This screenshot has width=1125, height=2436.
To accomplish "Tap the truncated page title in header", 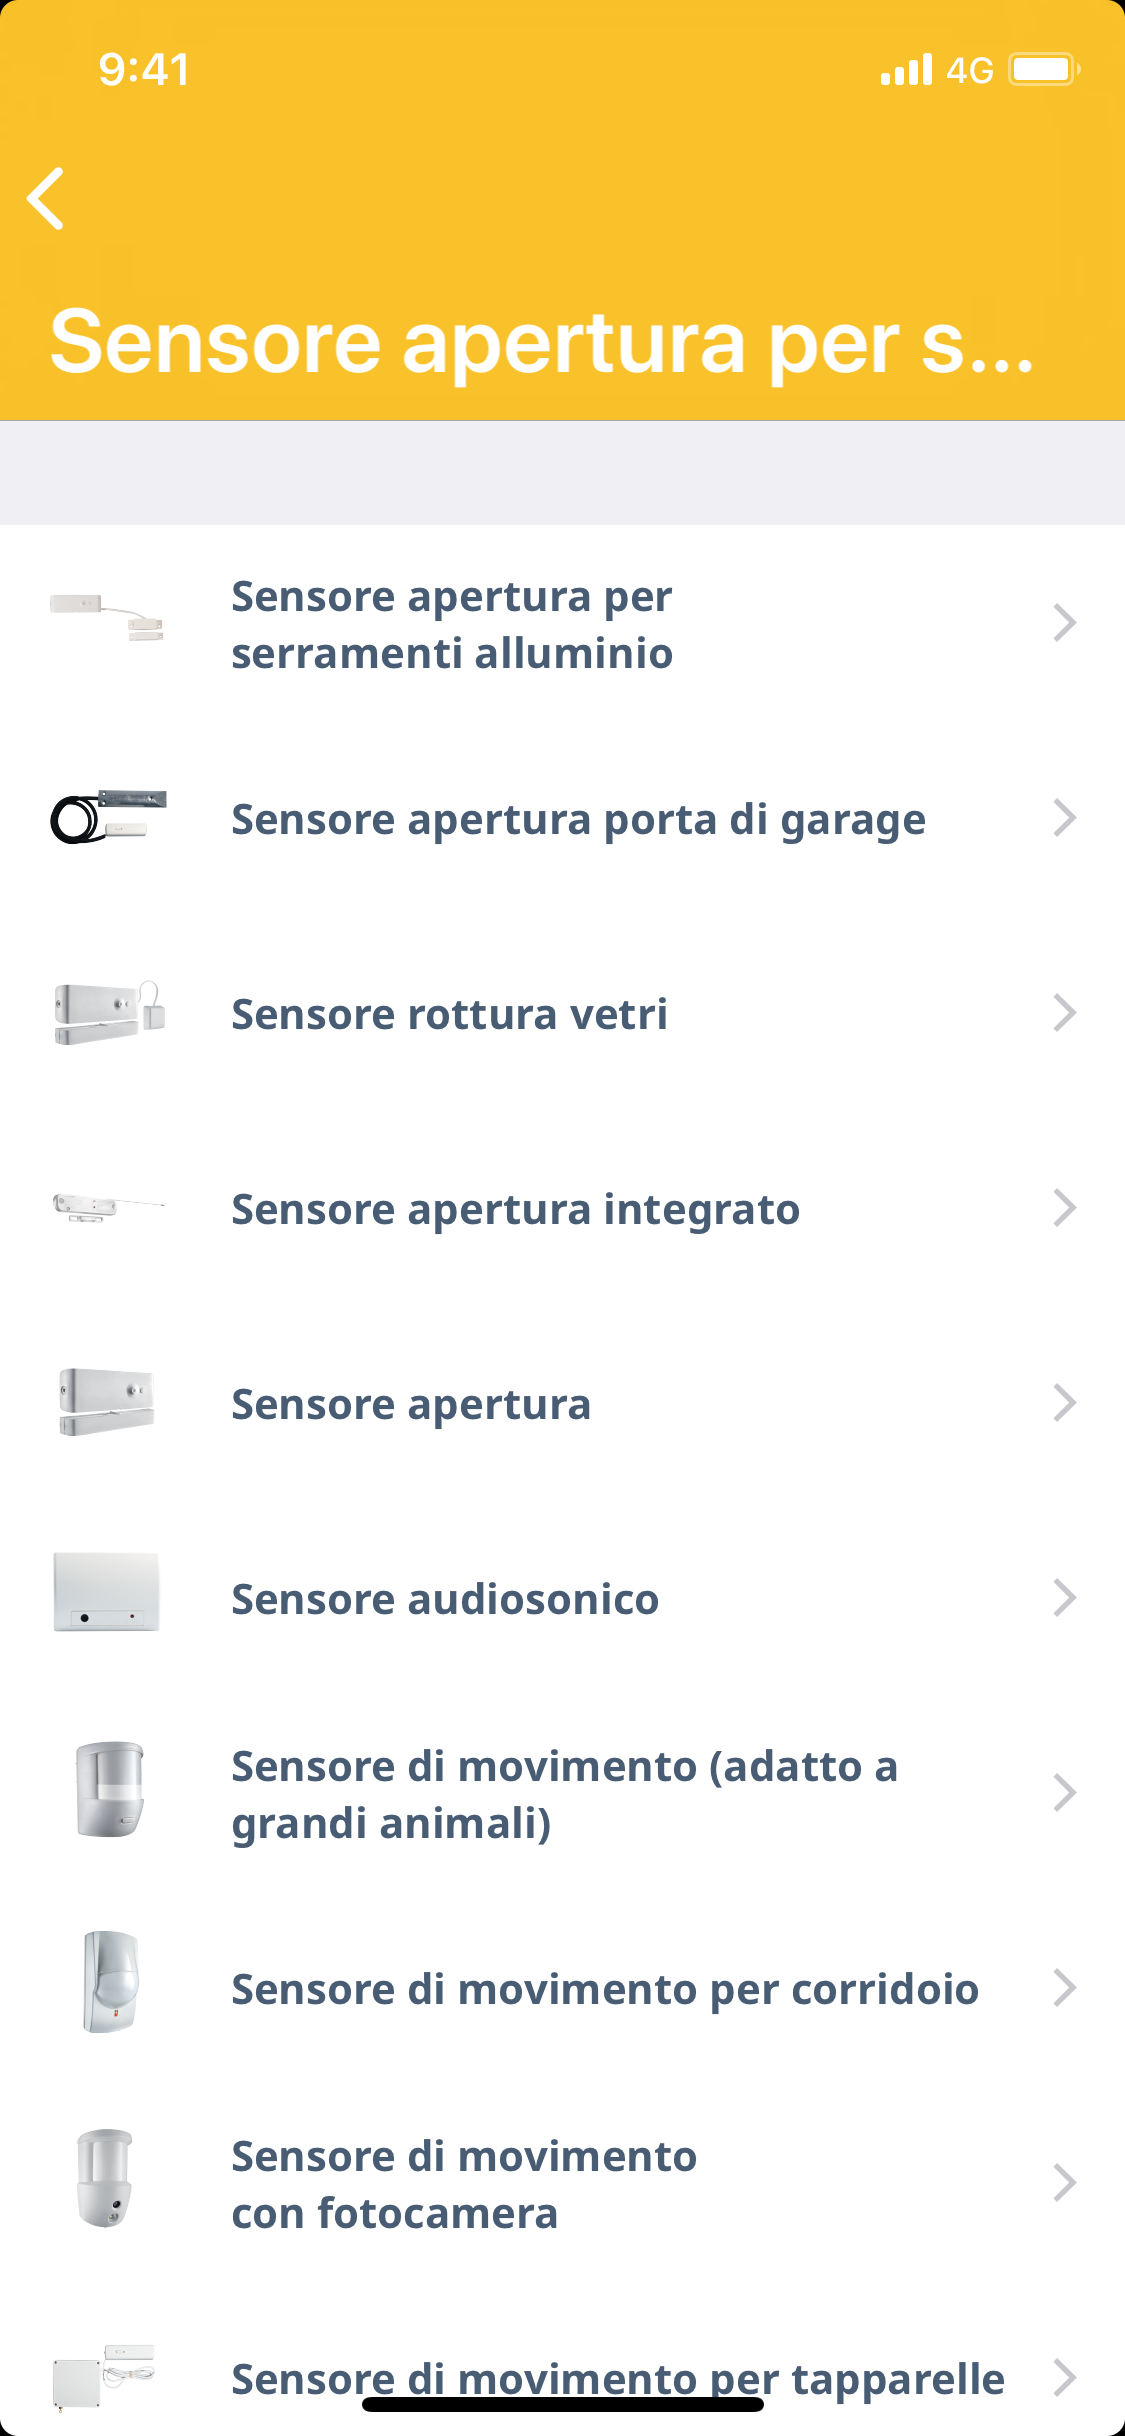I will (542, 343).
